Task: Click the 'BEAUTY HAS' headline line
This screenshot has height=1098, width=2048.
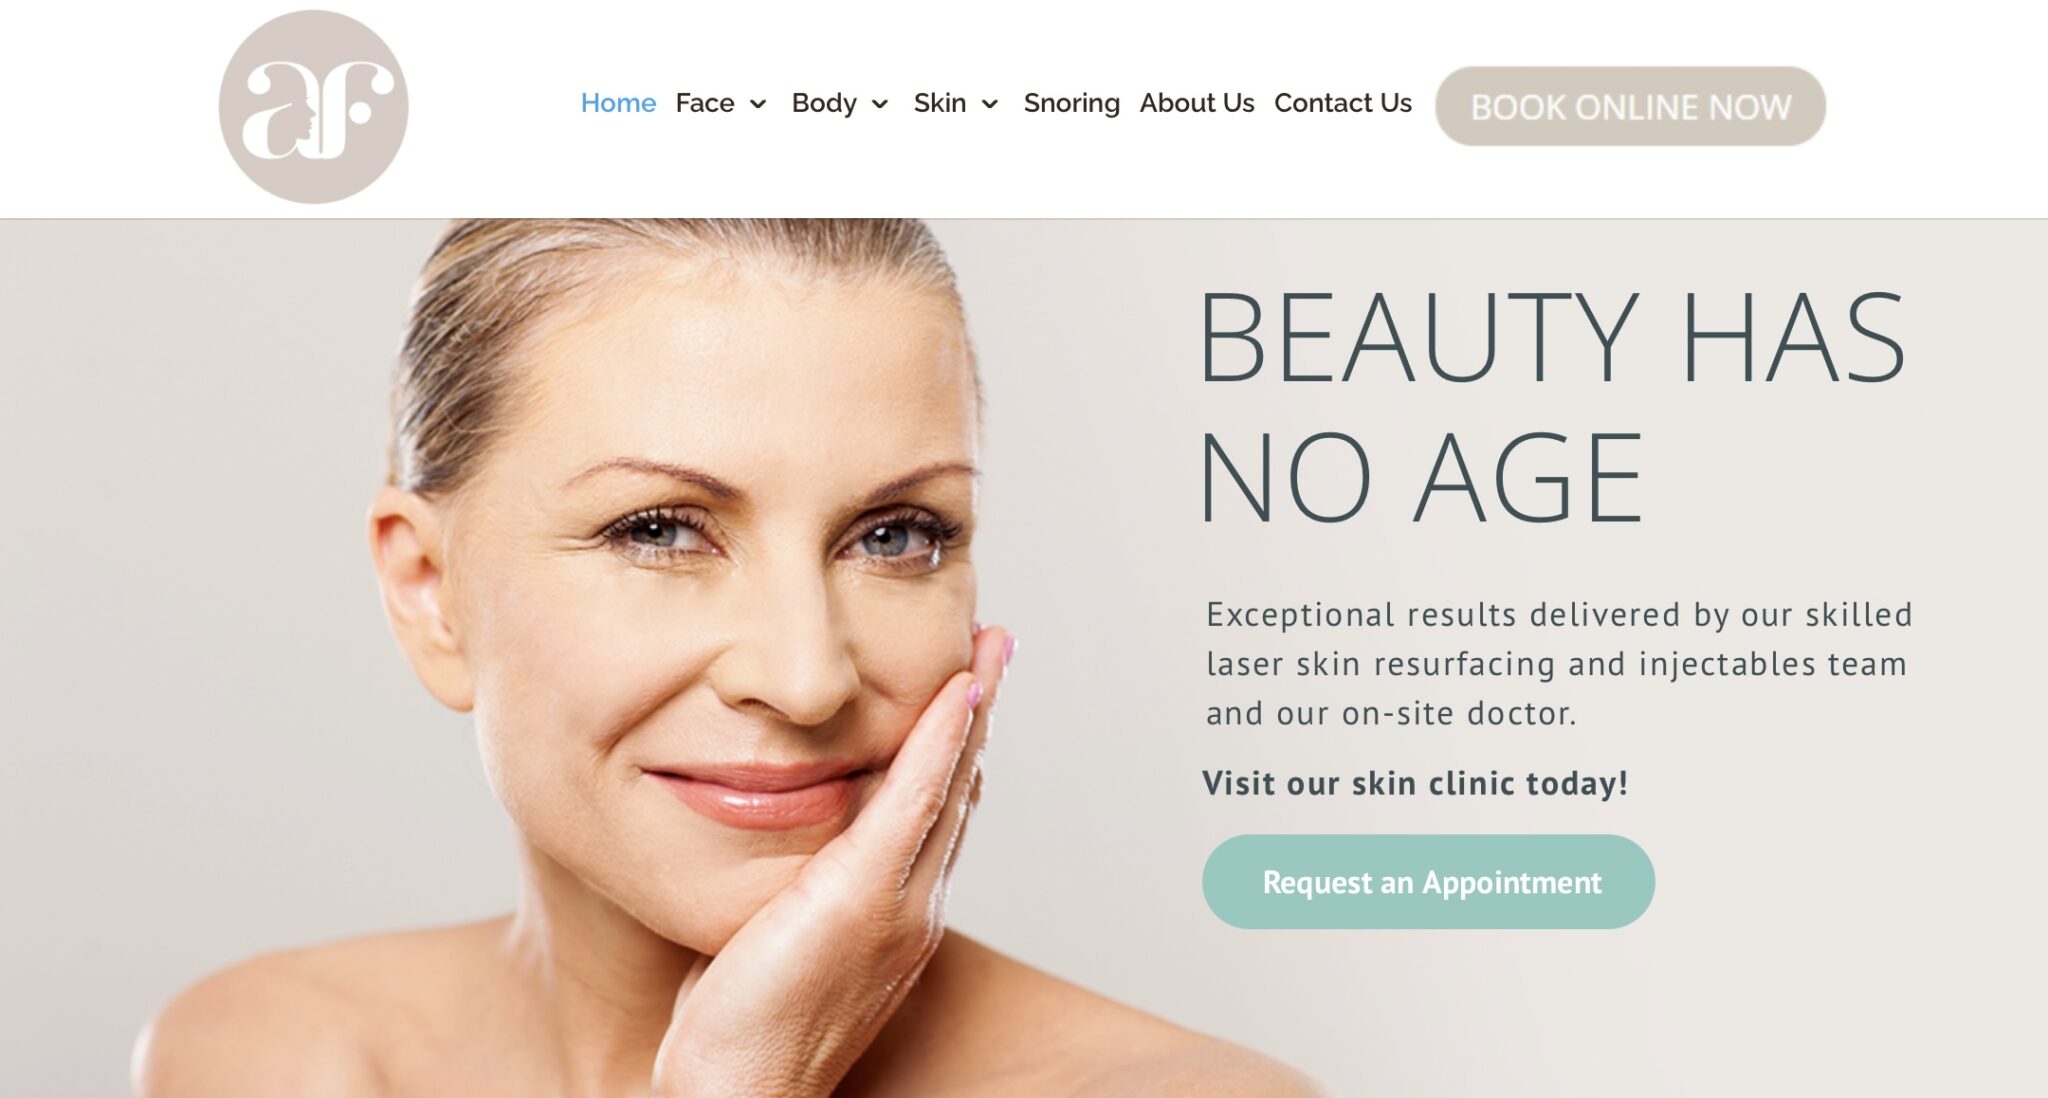Action: [x=1552, y=337]
